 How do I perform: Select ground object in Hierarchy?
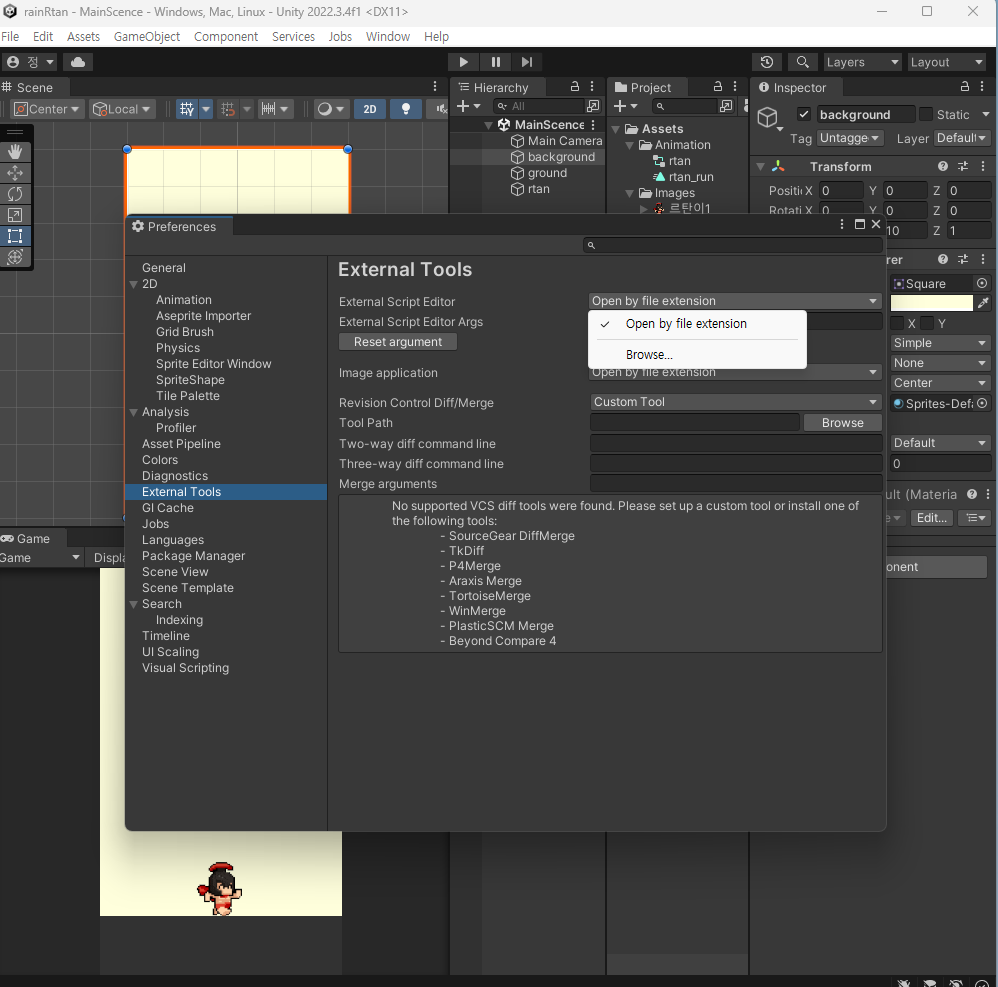(547, 173)
